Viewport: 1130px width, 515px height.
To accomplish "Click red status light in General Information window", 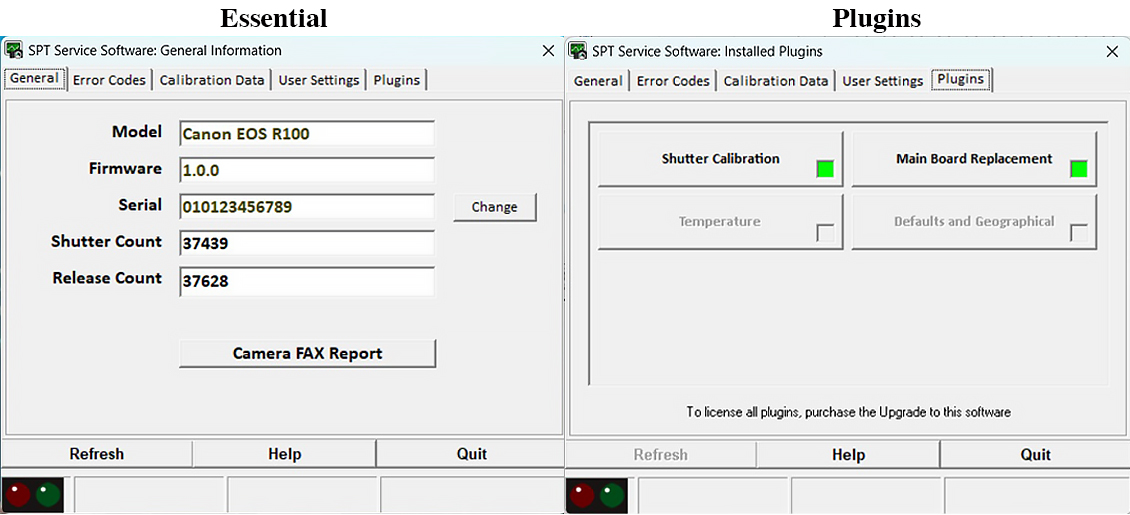I will pos(19,495).
